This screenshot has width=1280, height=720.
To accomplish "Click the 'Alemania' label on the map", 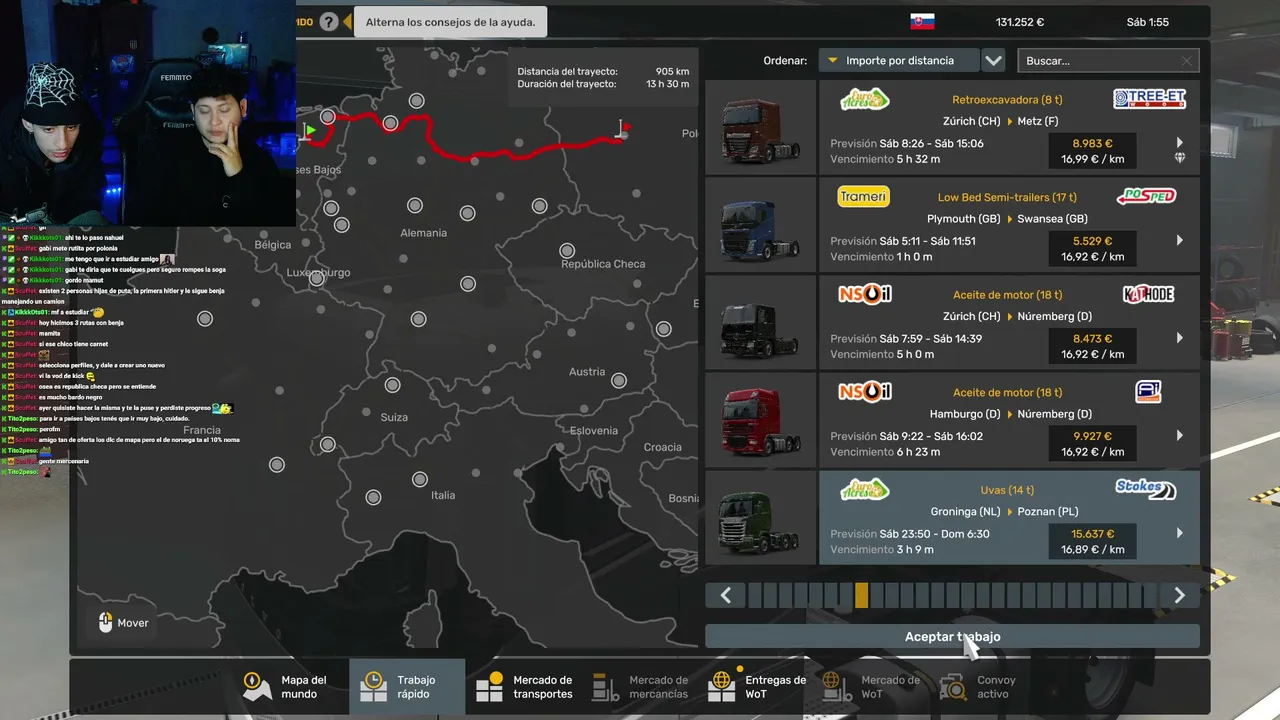I will (x=423, y=233).
